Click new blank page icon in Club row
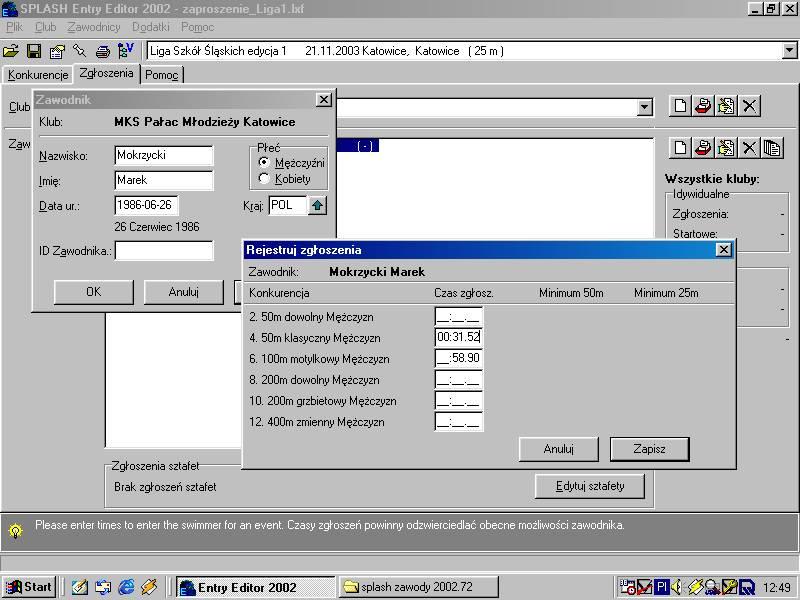 click(x=680, y=106)
